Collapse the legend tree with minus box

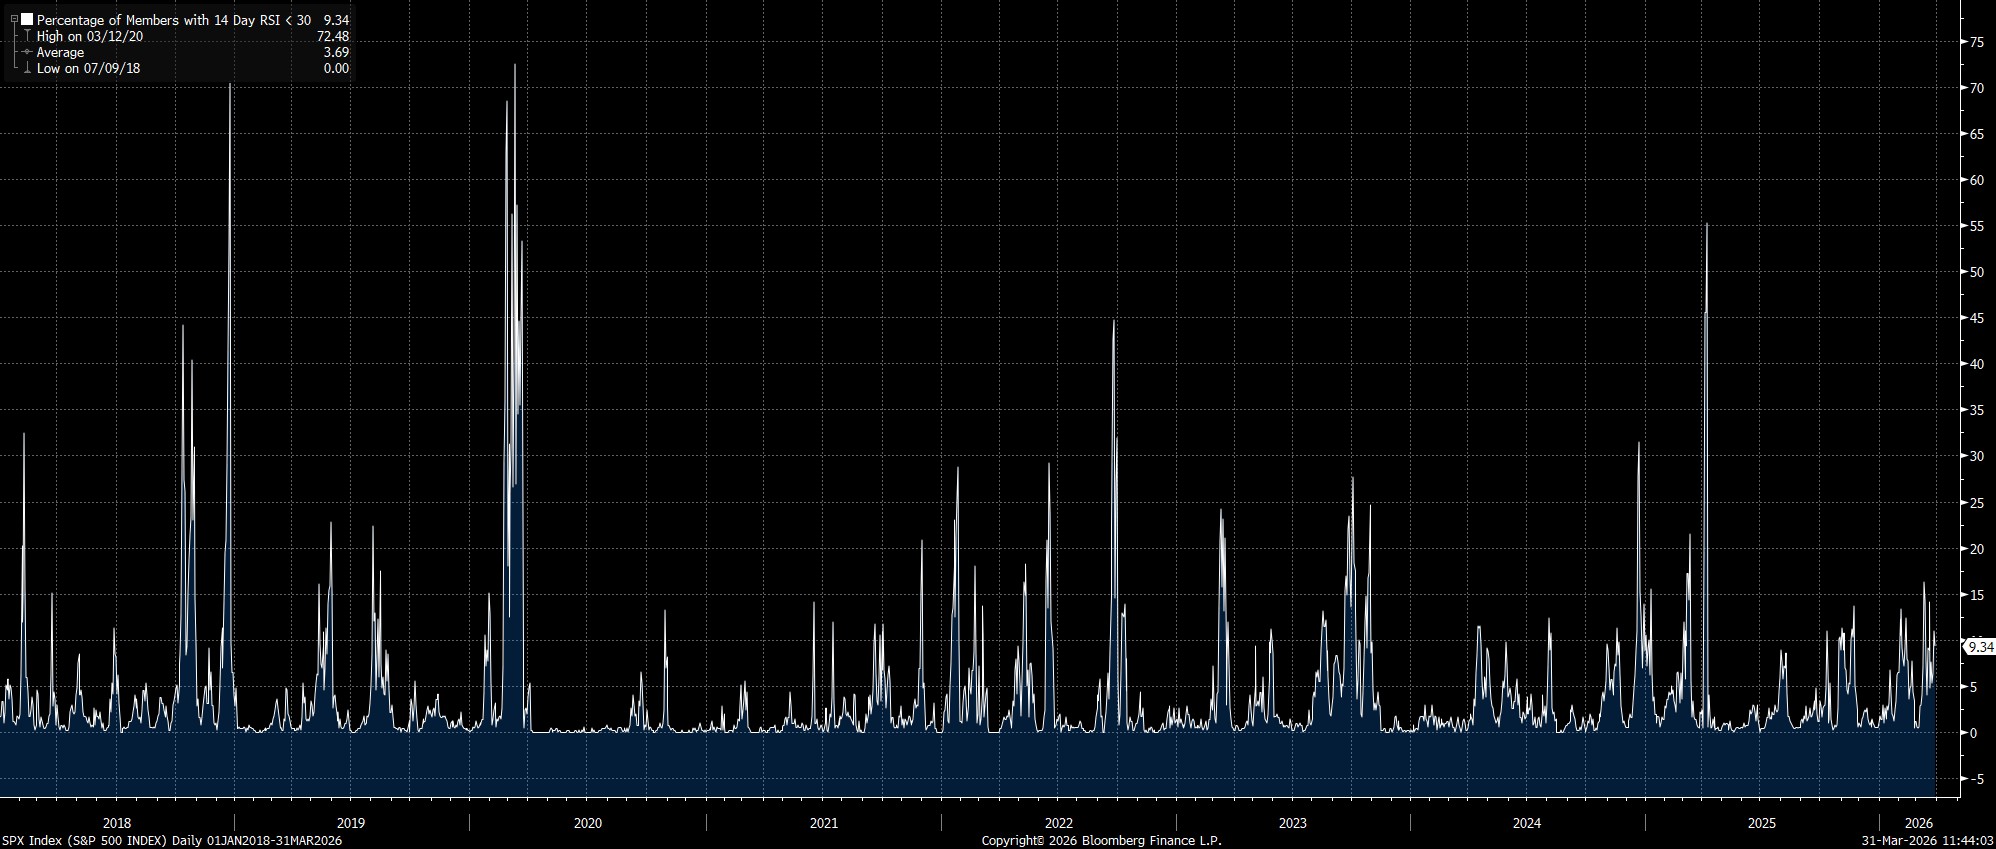tap(14, 19)
